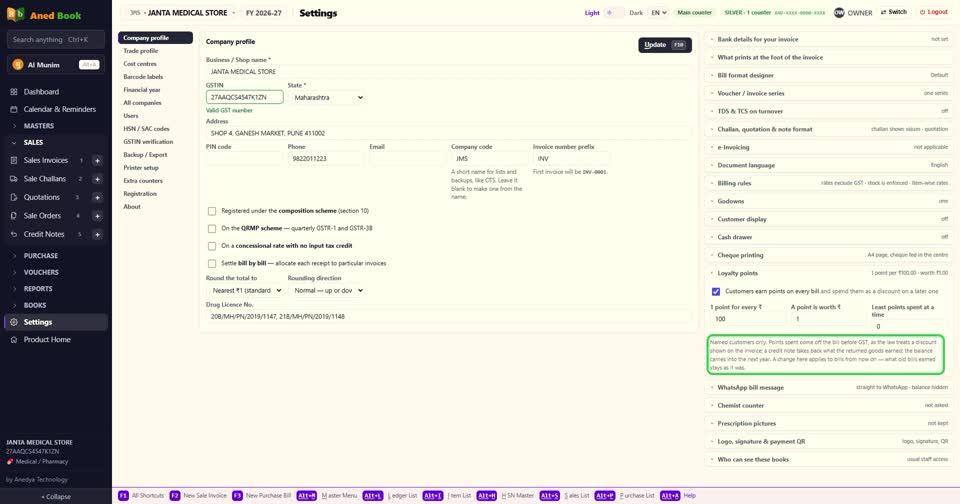Check Settle bill by bill option
Image resolution: width=960 pixels, height=504 pixels.
[x=212, y=263]
